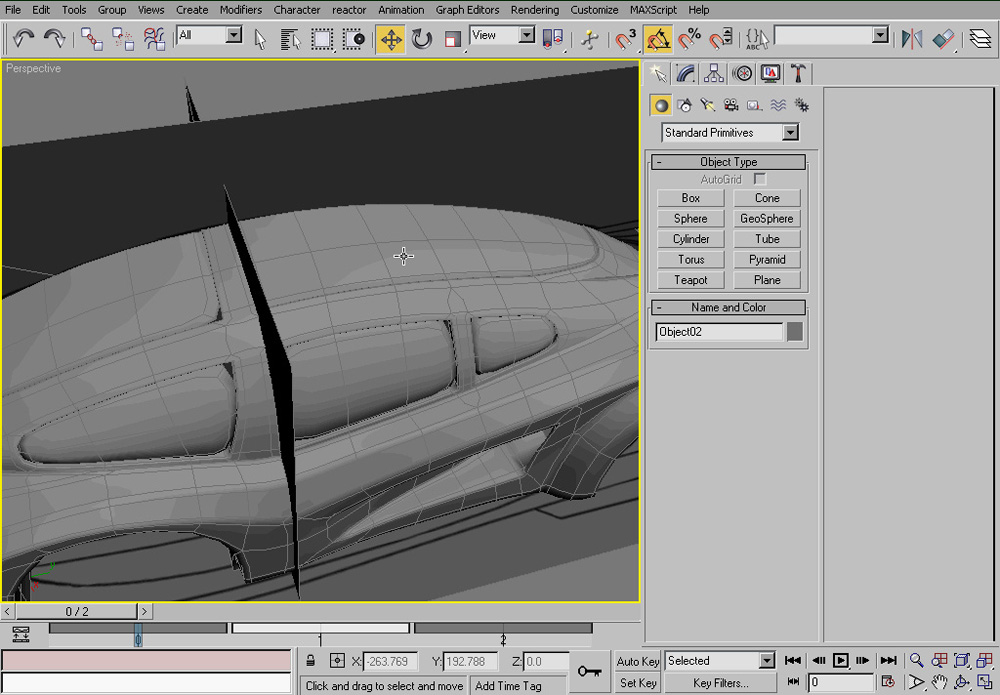Collapse the Object Type rollout
Screen dimensions: 1000x695
[x=660, y=162]
